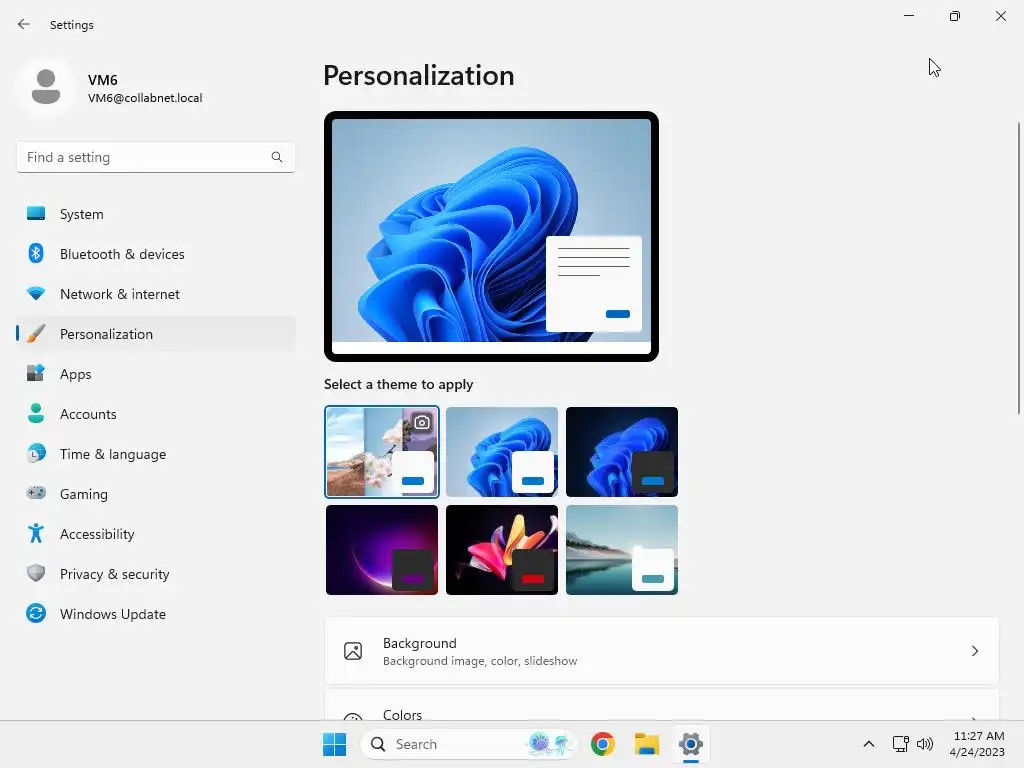Click the Privacy & security shield icon
The width and height of the screenshot is (1024, 768).
pyautogui.click(x=36, y=573)
